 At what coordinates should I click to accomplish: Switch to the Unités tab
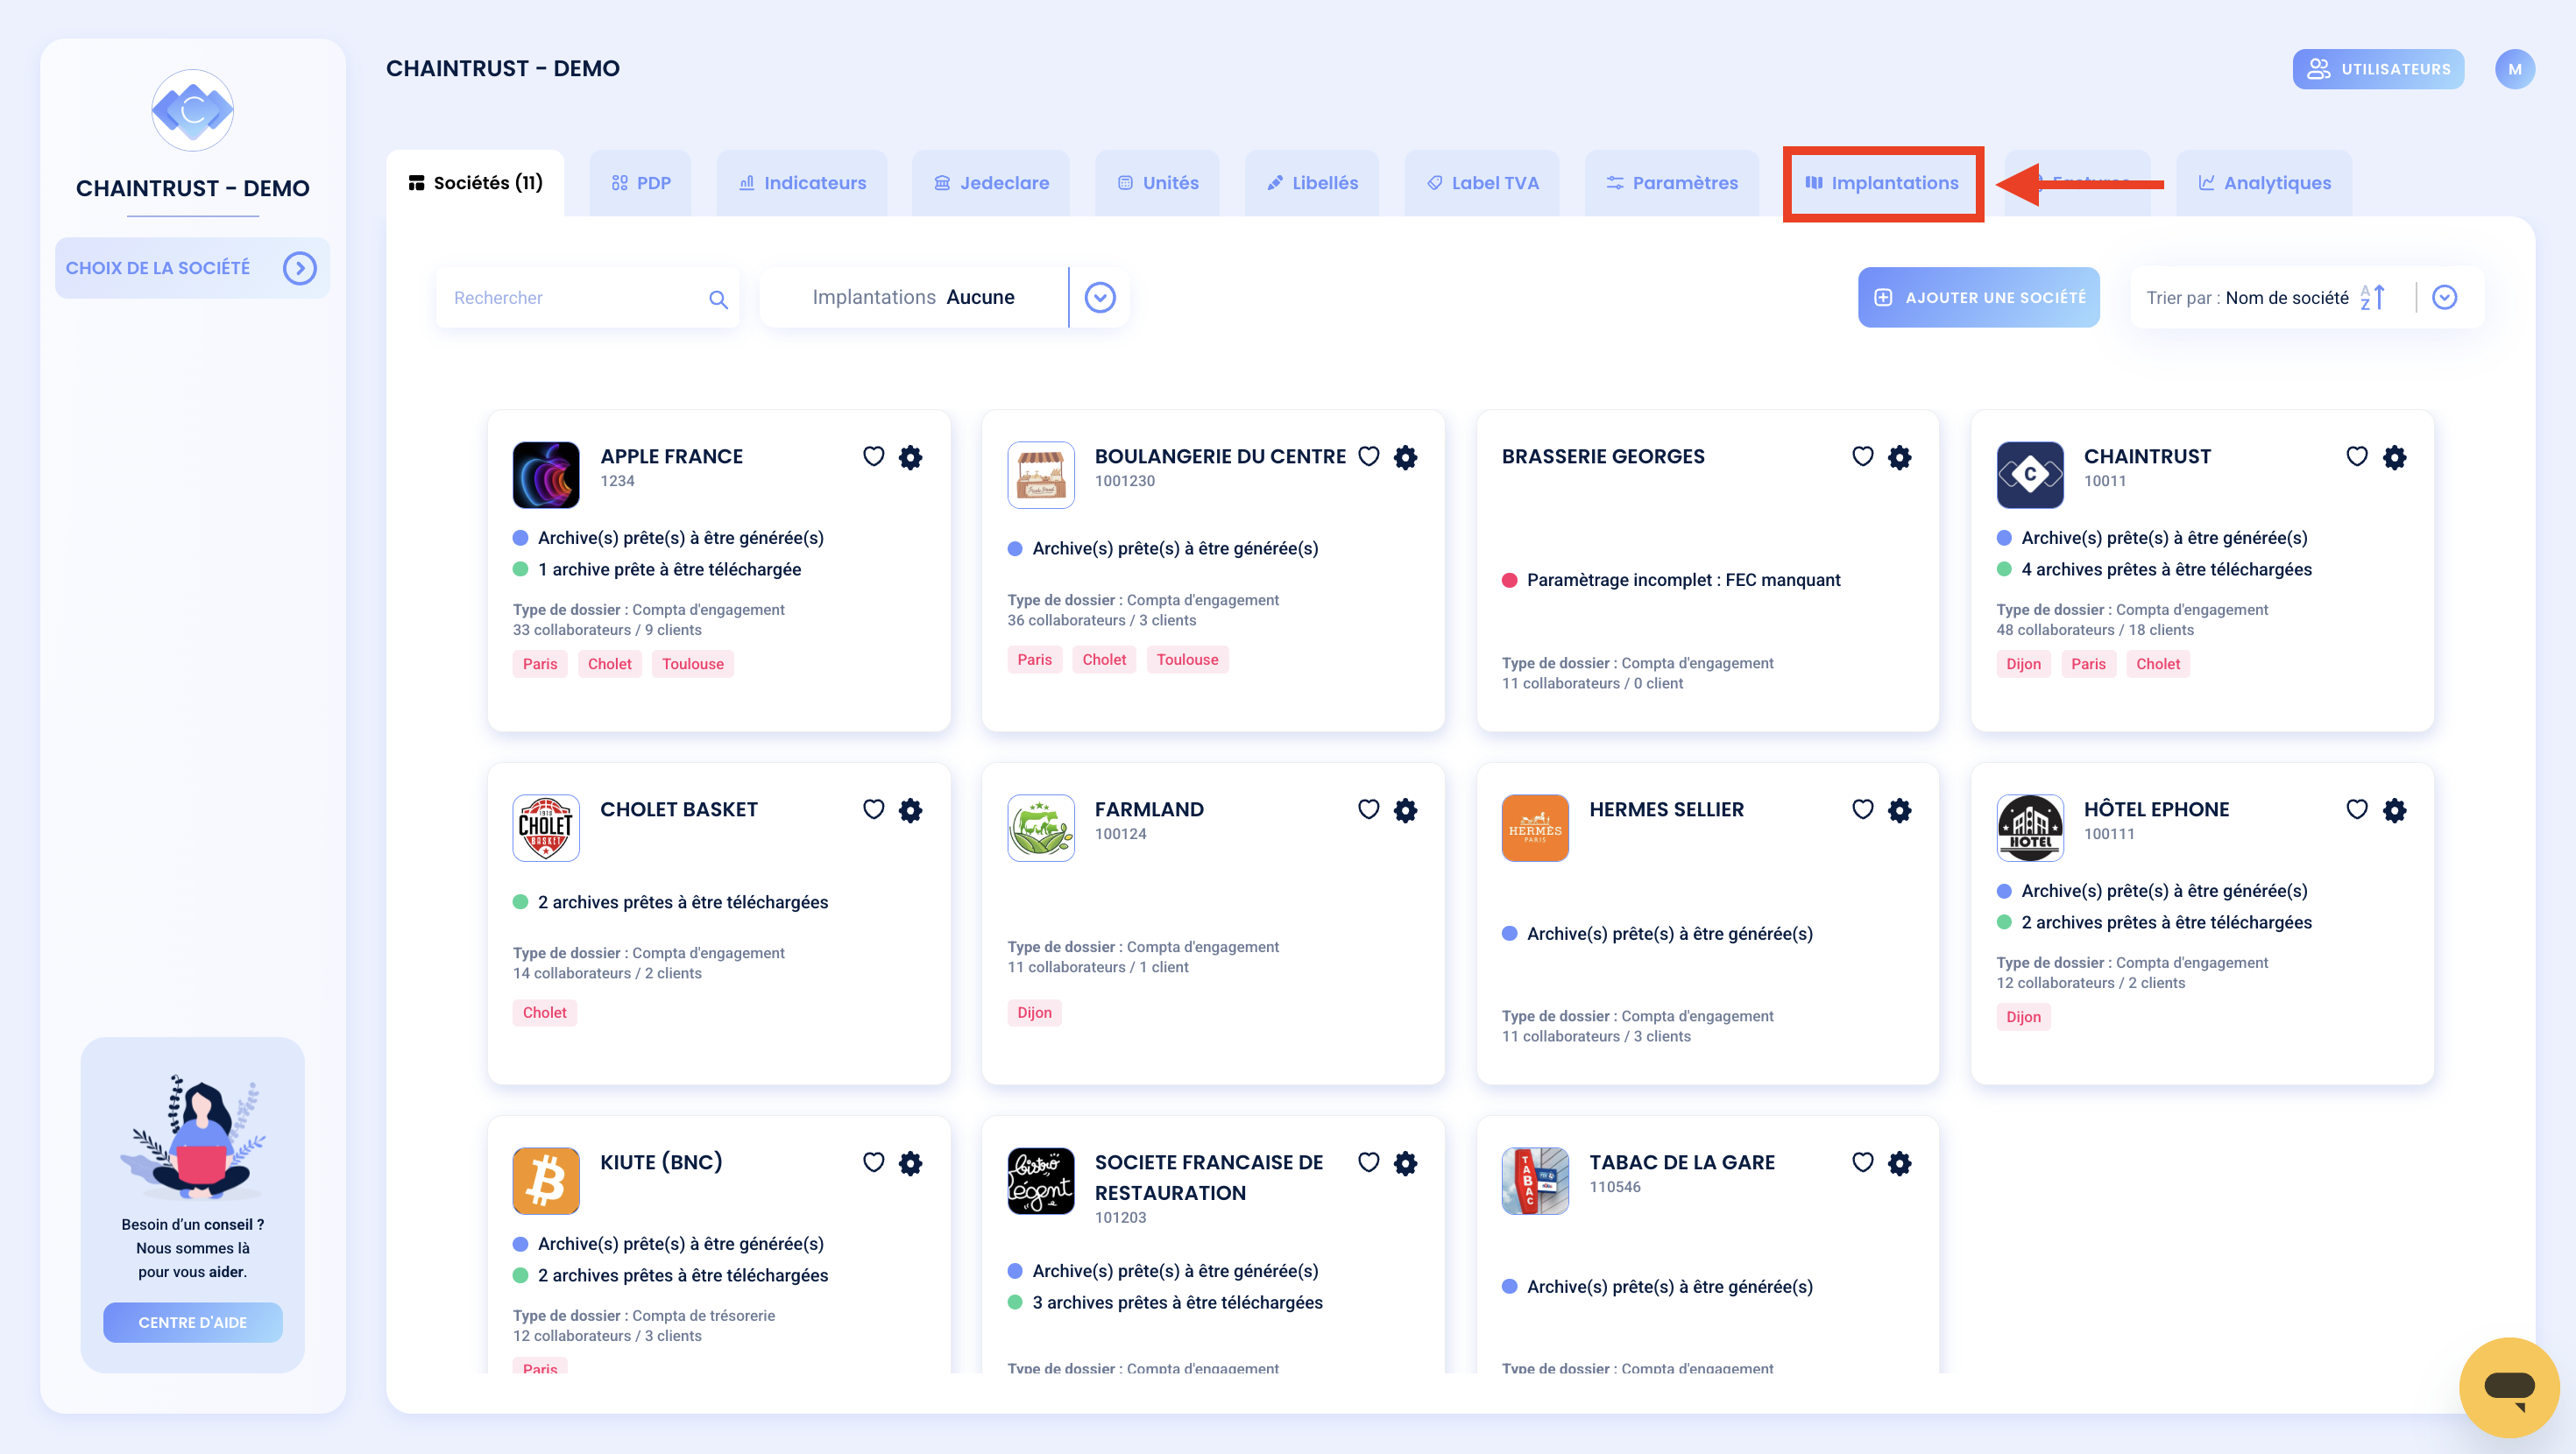(x=1157, y=183)
